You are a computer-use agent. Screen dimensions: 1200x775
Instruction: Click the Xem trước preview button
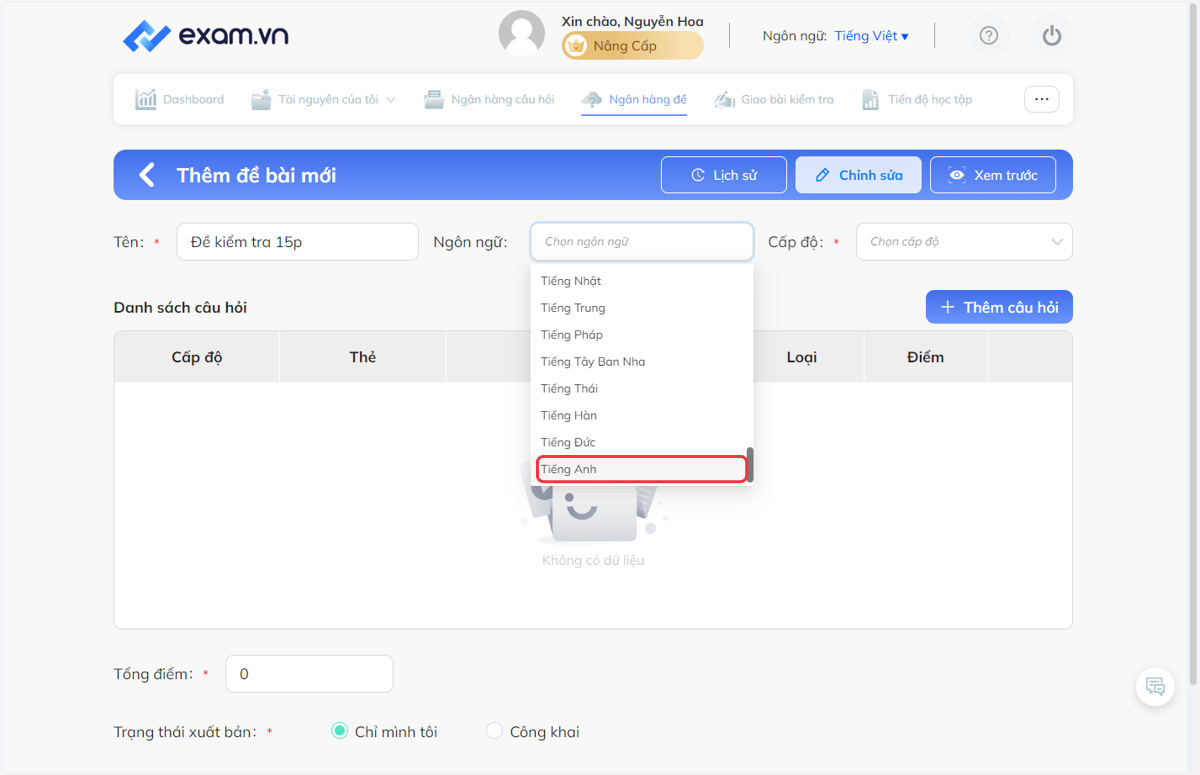(x=993, y=175)
